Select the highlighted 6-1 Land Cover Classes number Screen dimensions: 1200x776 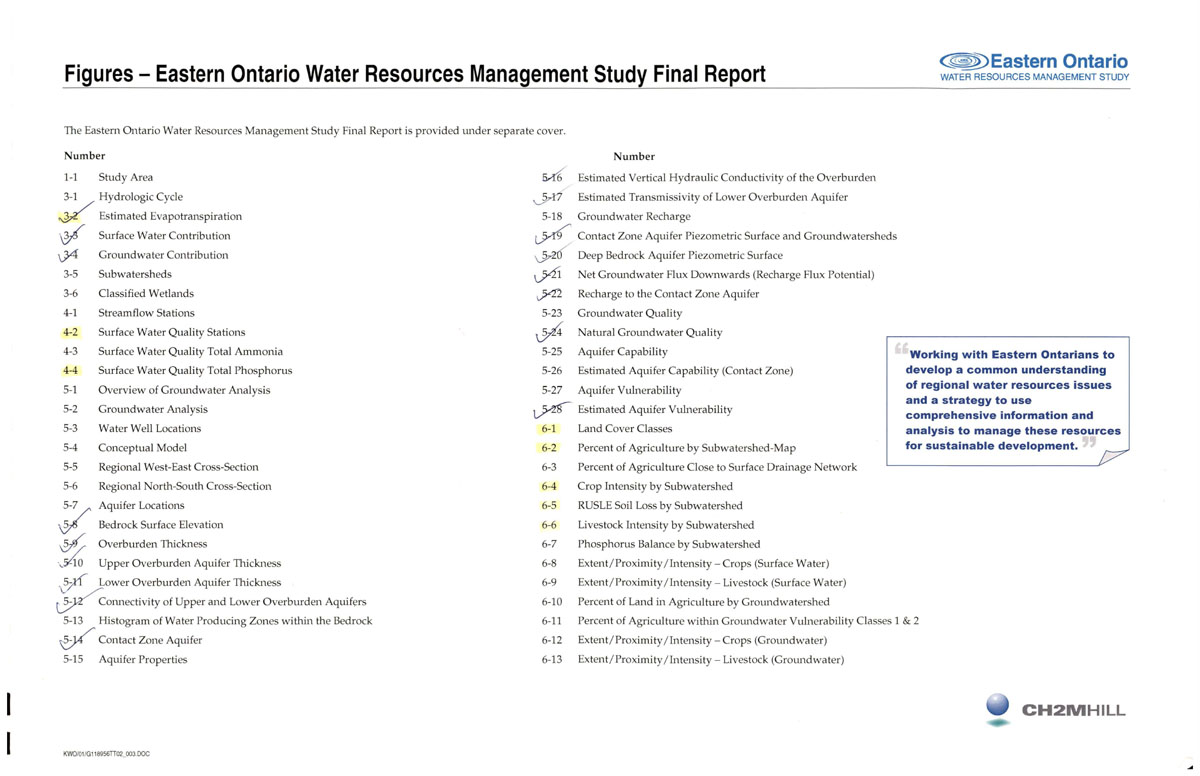[x=549, y=429]
